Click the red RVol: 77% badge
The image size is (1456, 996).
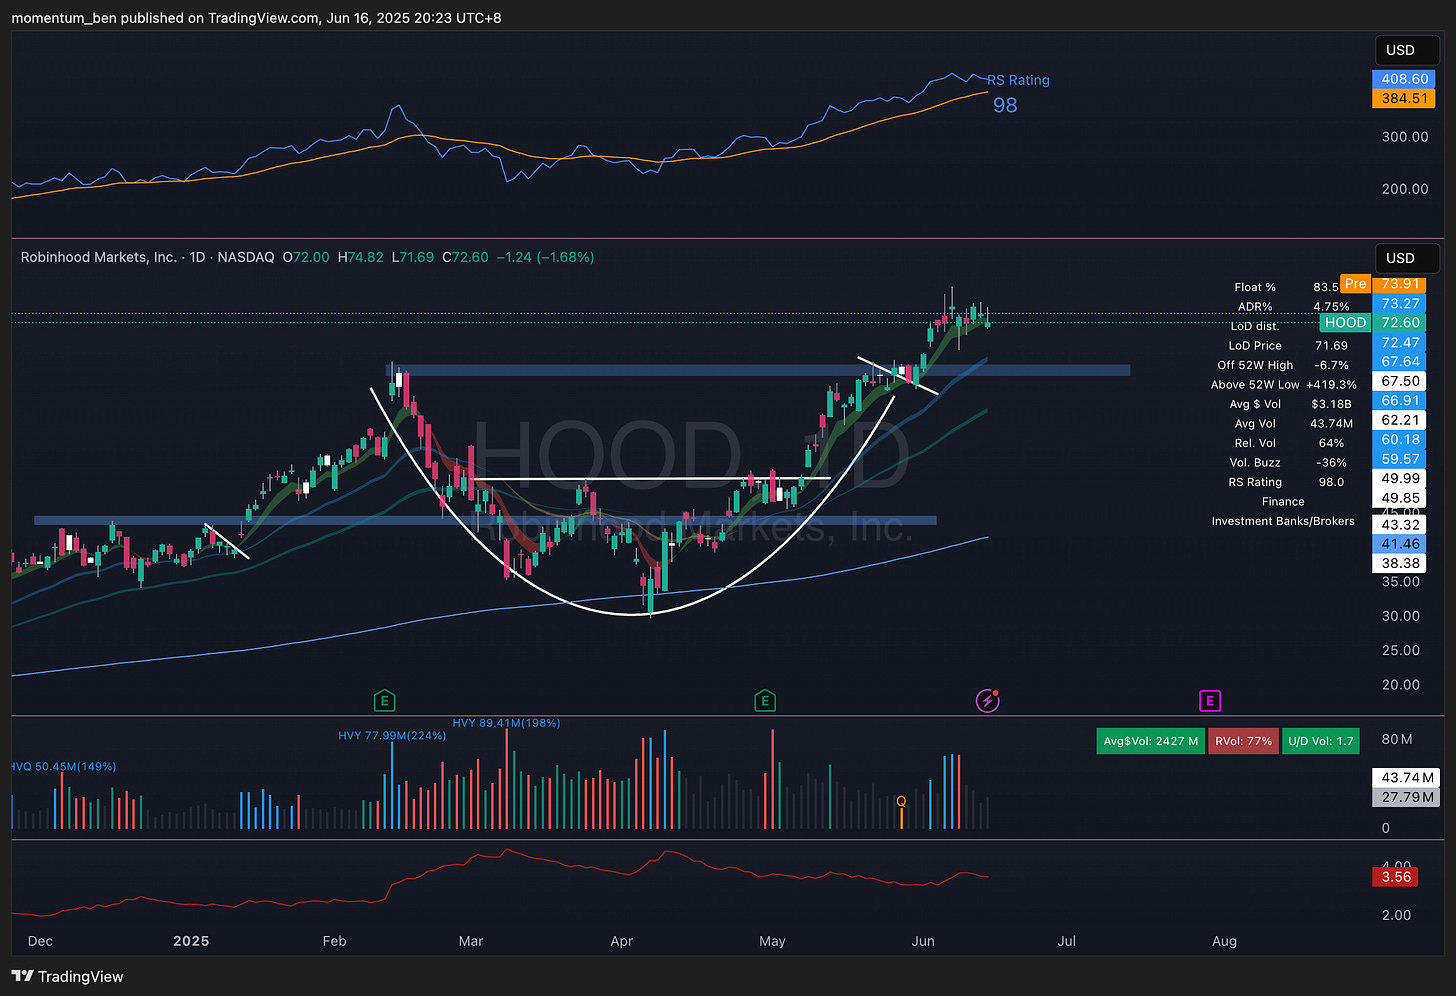pyautogui.click(x=1244, y=741)
